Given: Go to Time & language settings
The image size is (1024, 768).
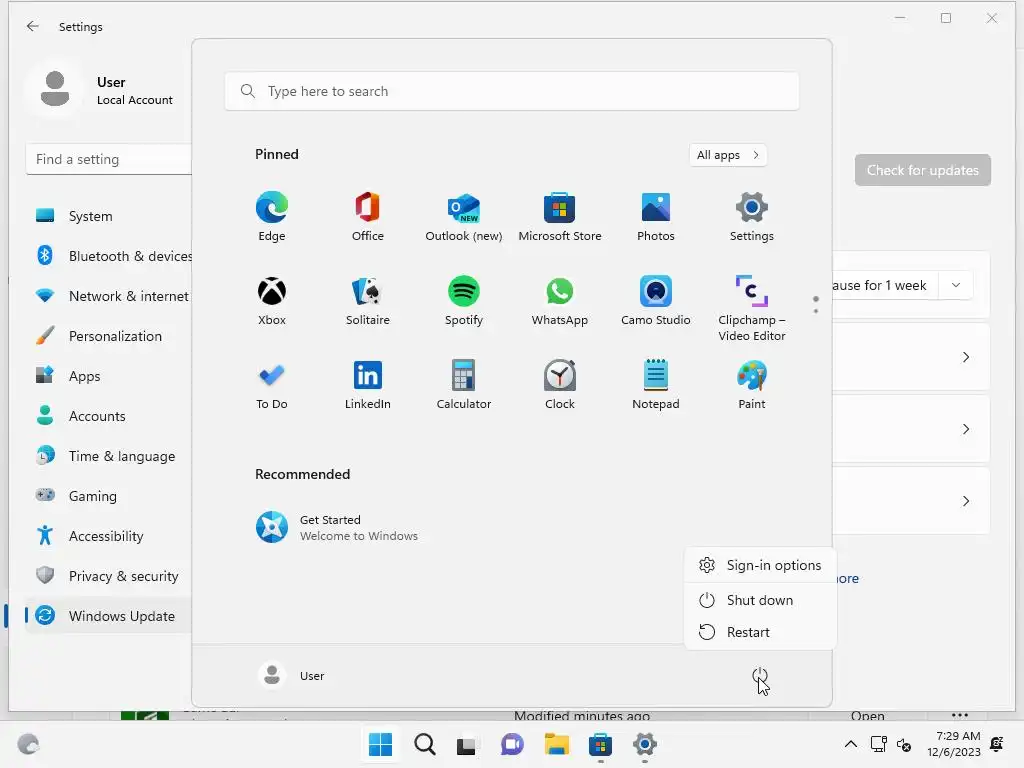Looking at the screenshot, I should click(x=108, y=456).
